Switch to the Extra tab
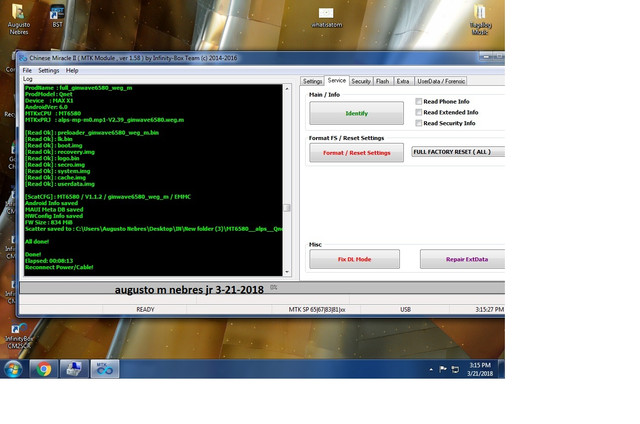The image size is (640, 424). coord(403,81)
